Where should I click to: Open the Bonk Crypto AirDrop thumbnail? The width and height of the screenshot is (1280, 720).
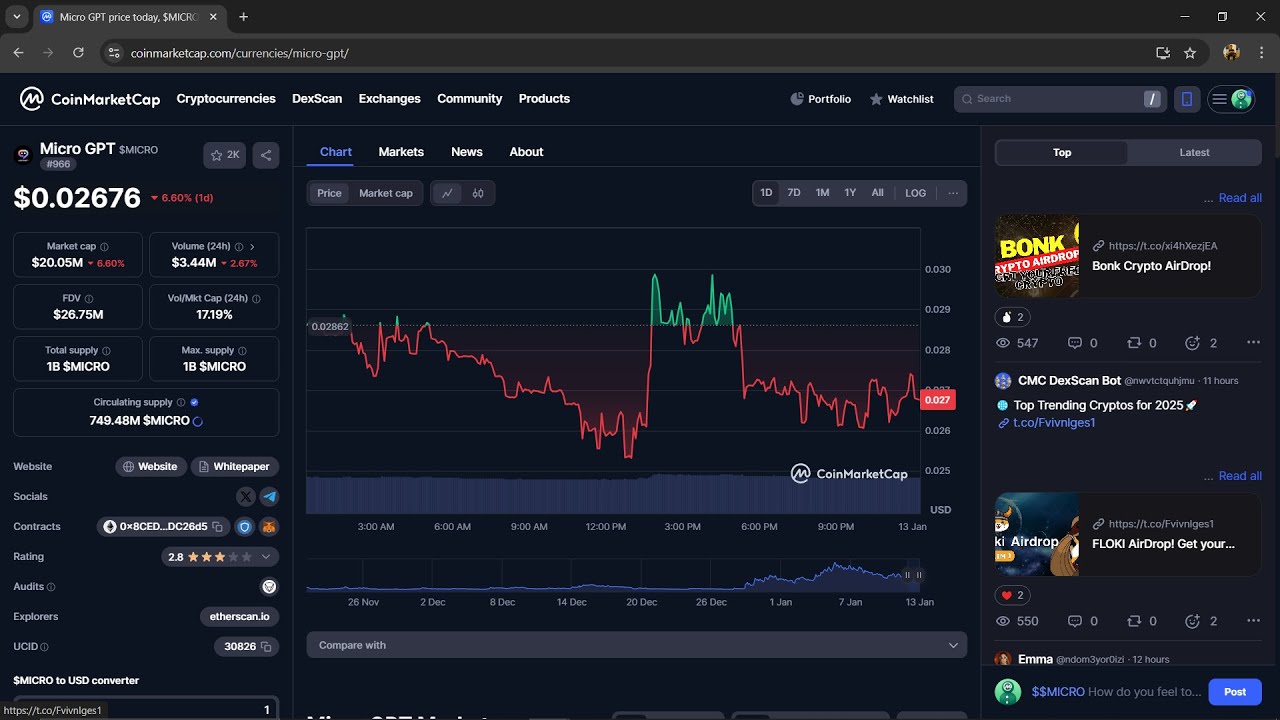pyautogui.click(x=1037, y=256)
